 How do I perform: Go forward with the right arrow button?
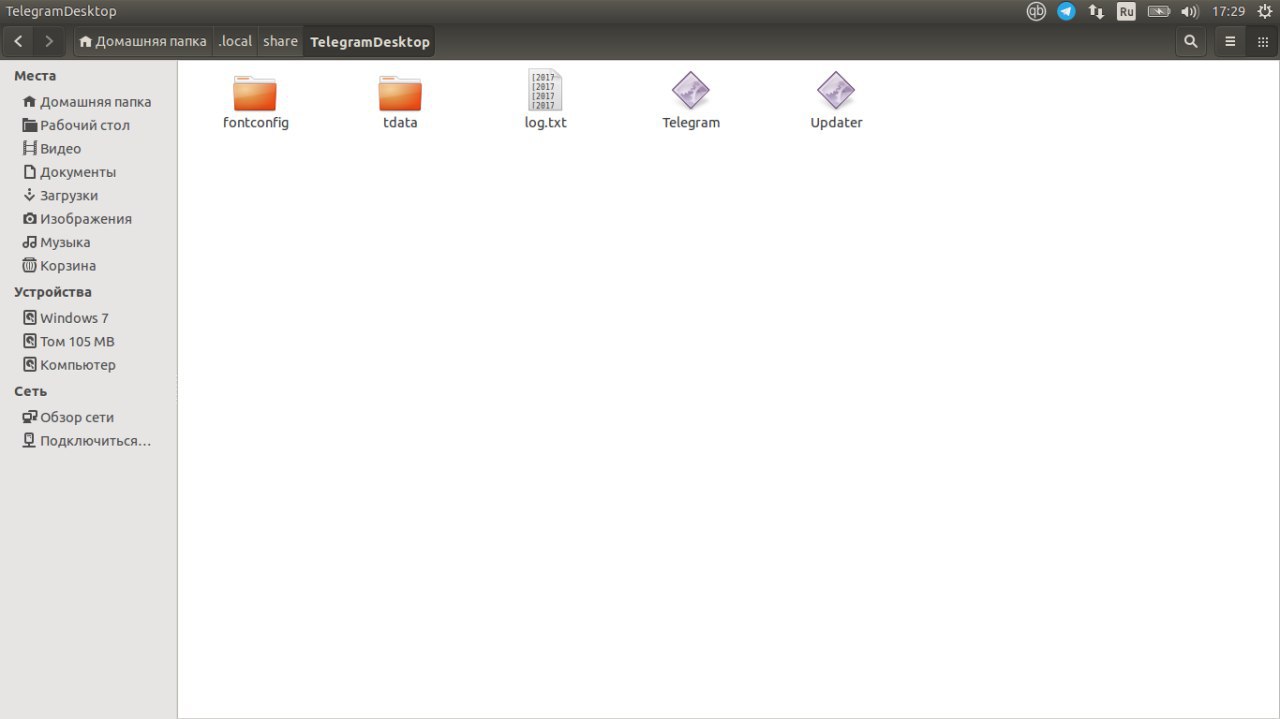point(49,41)
